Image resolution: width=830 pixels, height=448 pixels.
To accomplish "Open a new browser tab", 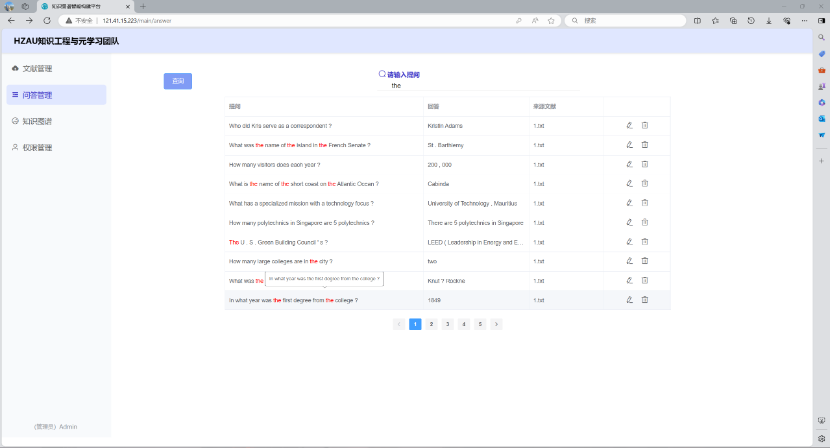I will 142,6.
